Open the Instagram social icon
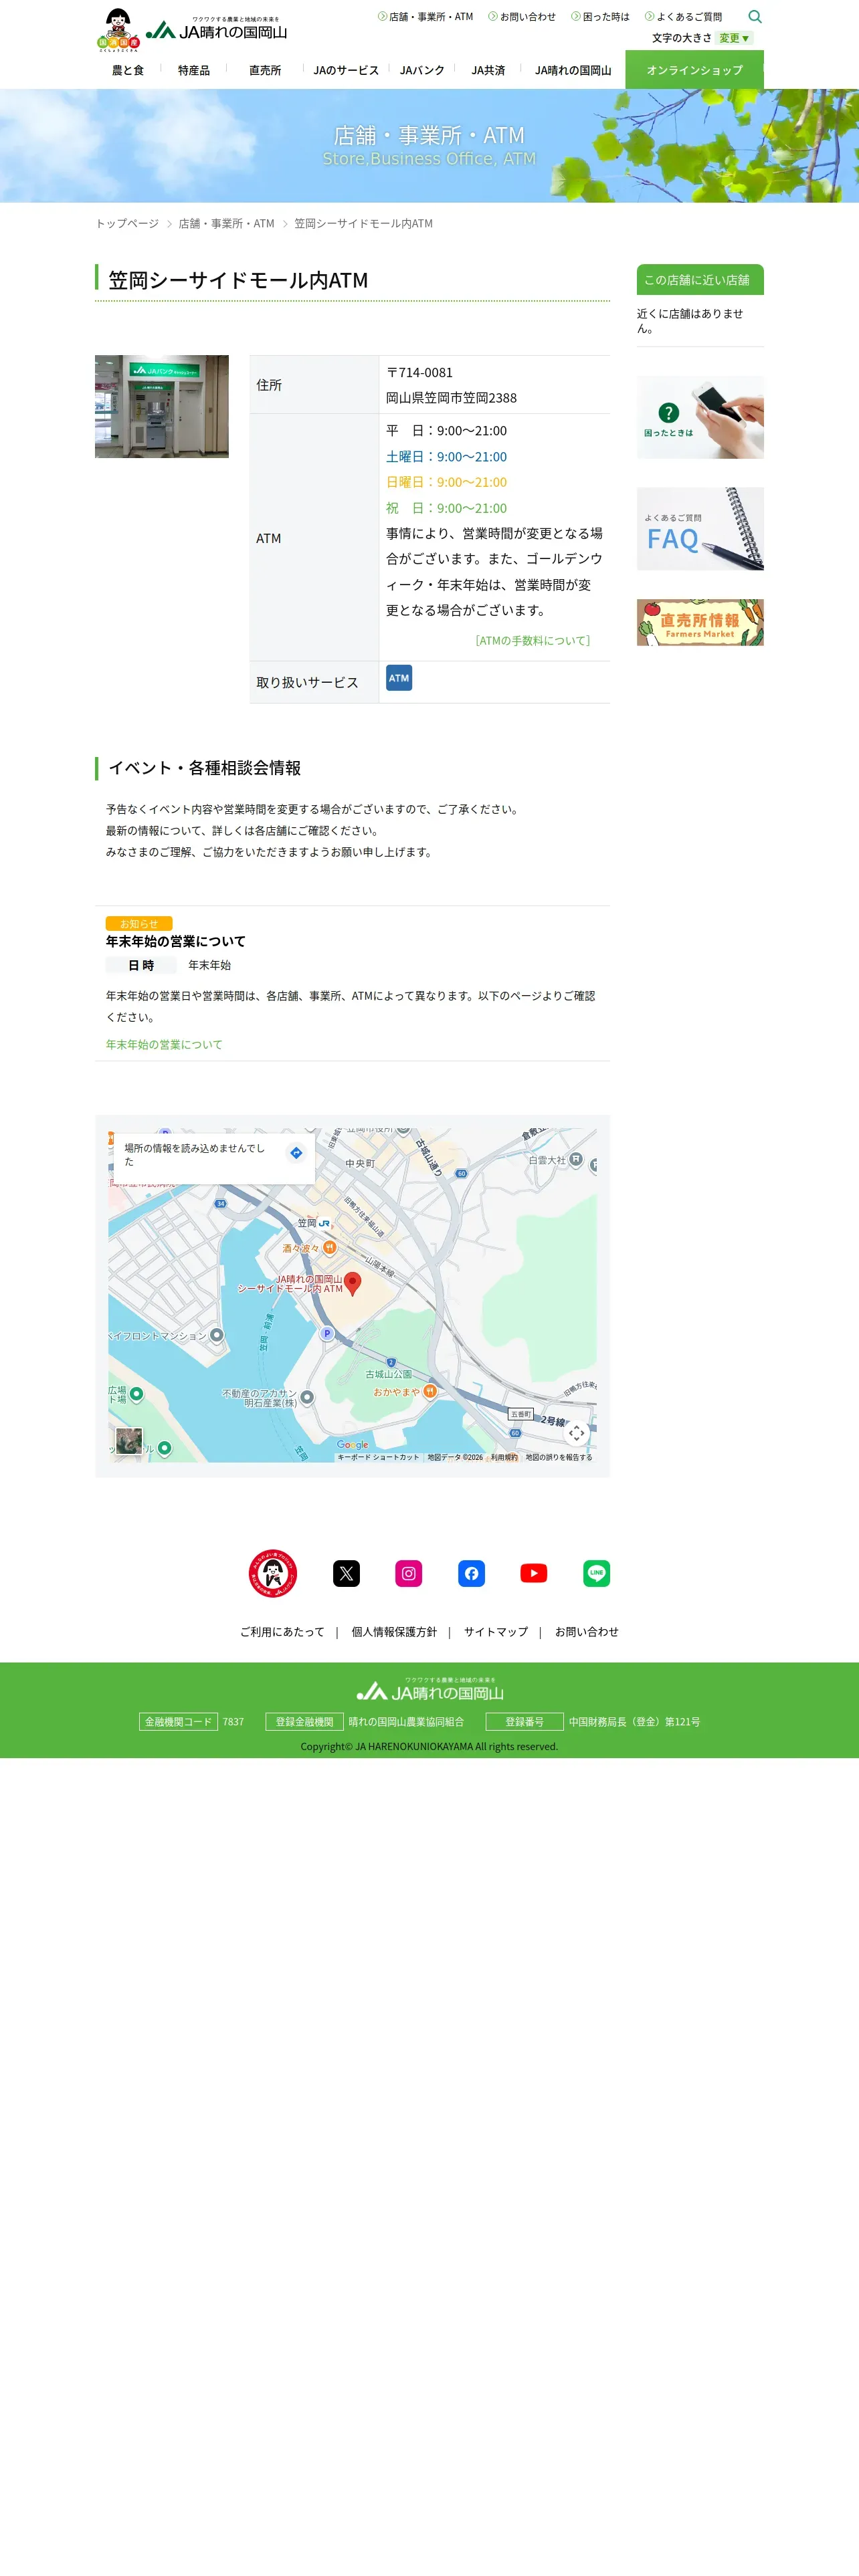Image resolution: width=859 pixels, height=2576 pixels. click(x=409, y=1573)
